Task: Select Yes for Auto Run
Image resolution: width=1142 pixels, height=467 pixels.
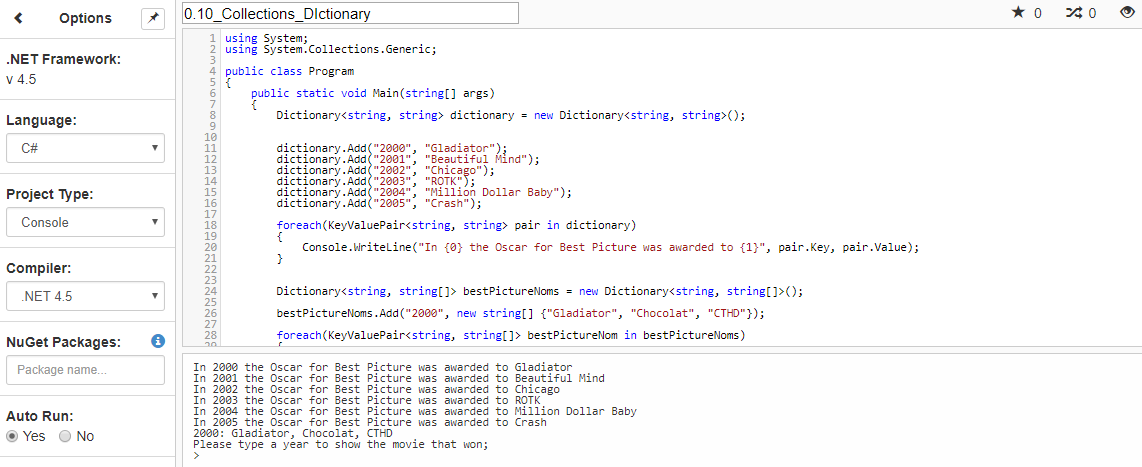Action: click(x=12, y=436)
